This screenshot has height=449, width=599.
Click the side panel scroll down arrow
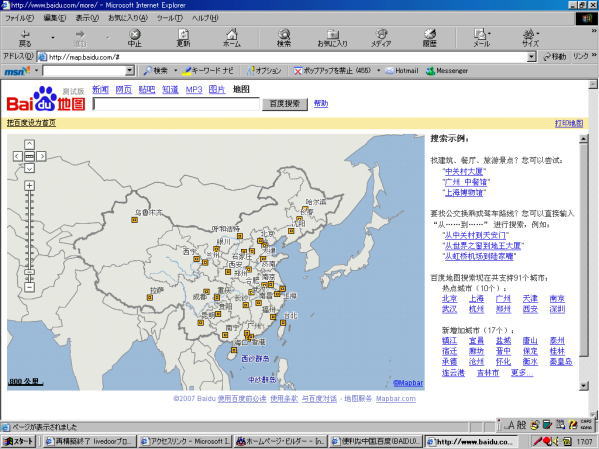[x=583, y=386]
